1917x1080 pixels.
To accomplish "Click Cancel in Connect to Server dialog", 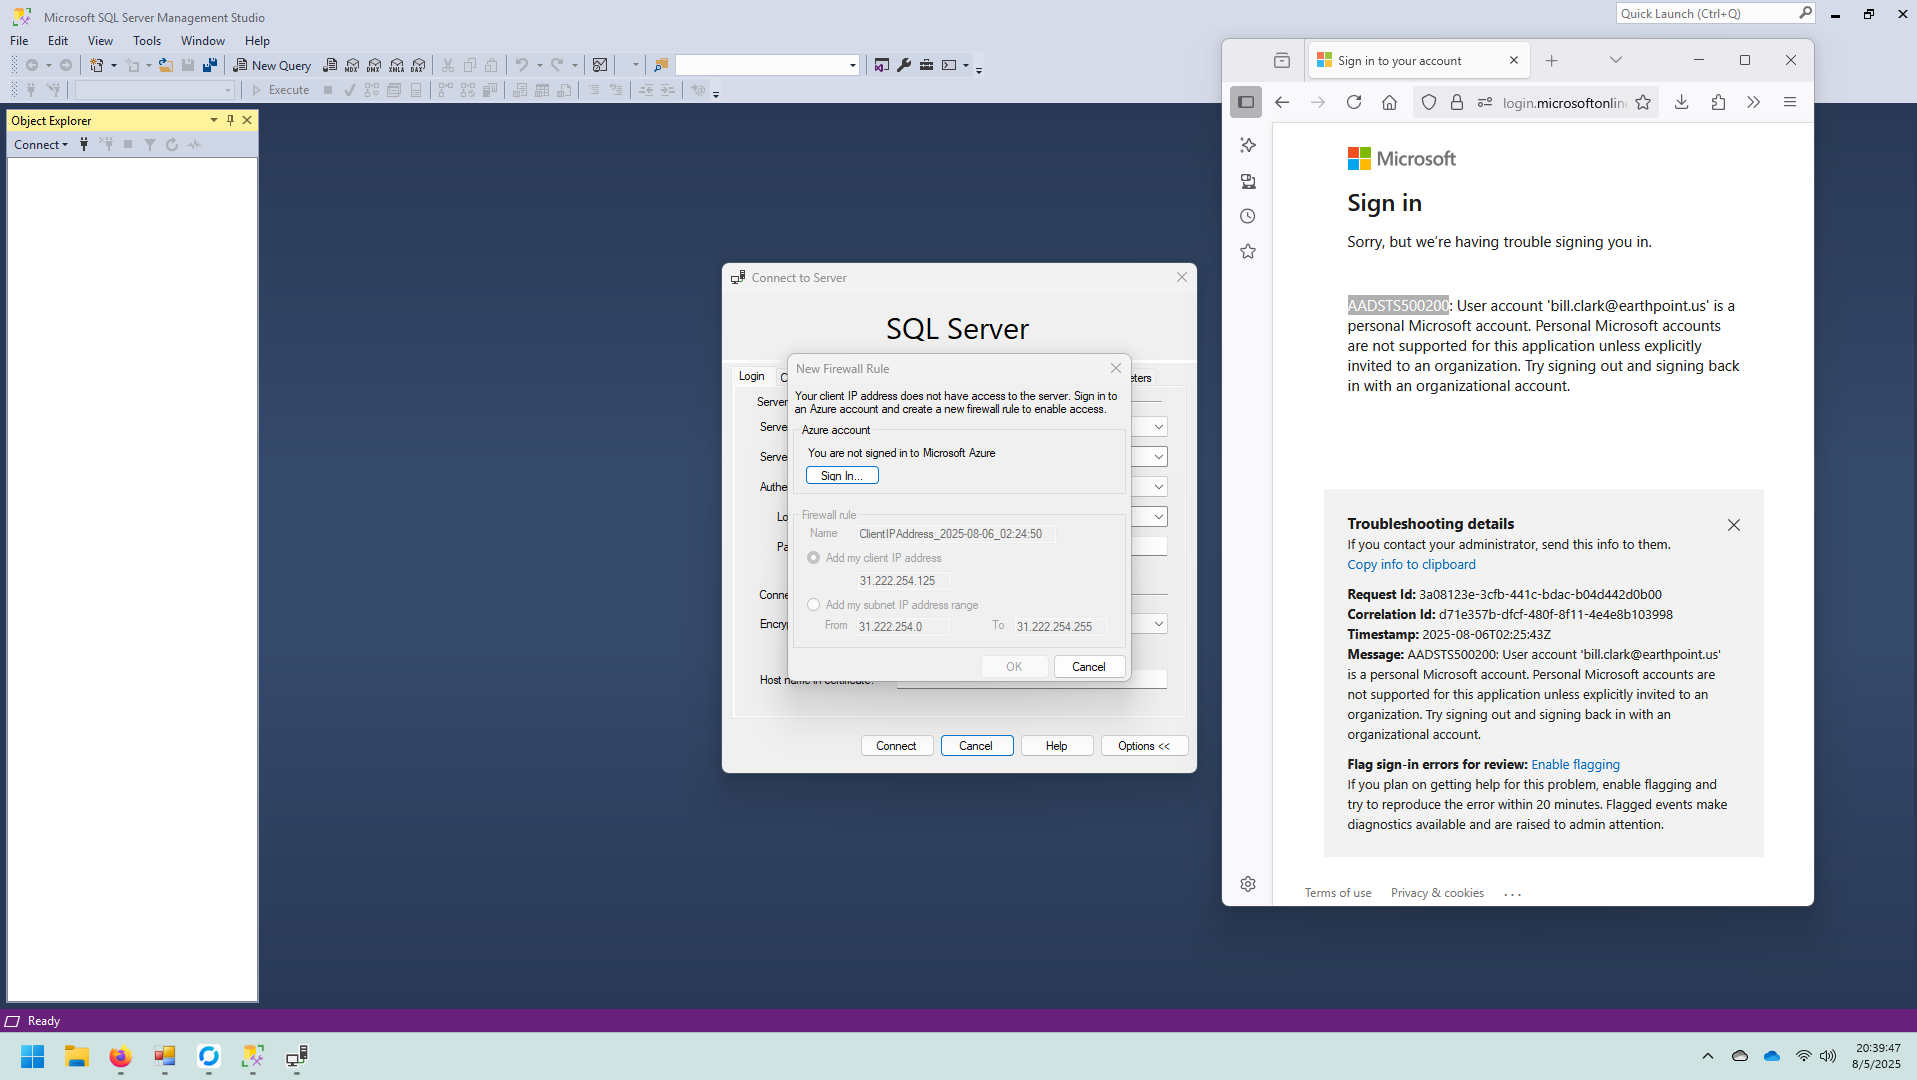I will (x=976, y=746).
